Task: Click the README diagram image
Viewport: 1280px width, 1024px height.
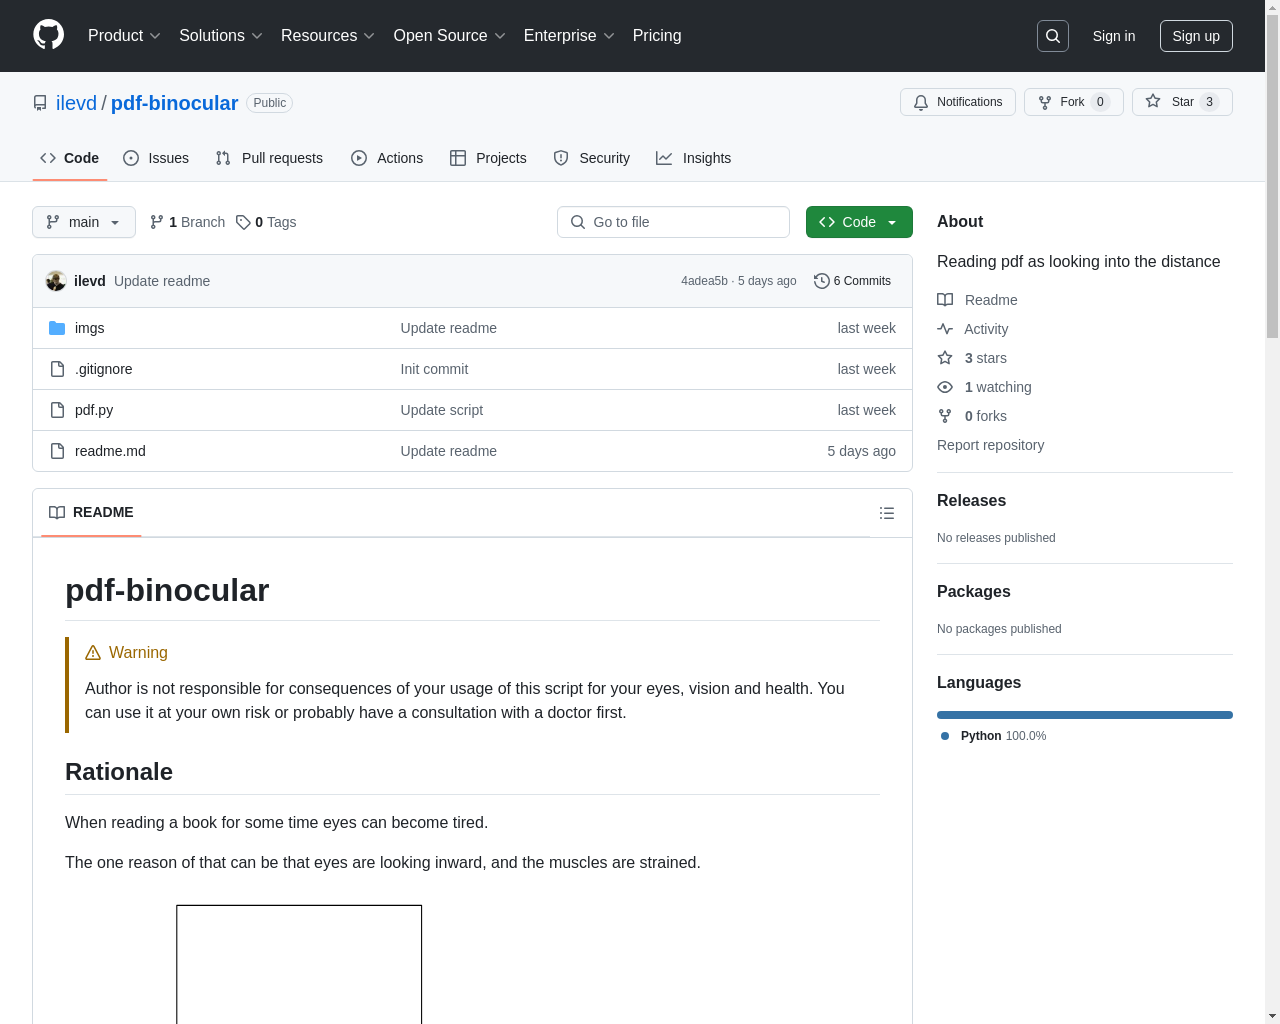Action: (299, 964)
